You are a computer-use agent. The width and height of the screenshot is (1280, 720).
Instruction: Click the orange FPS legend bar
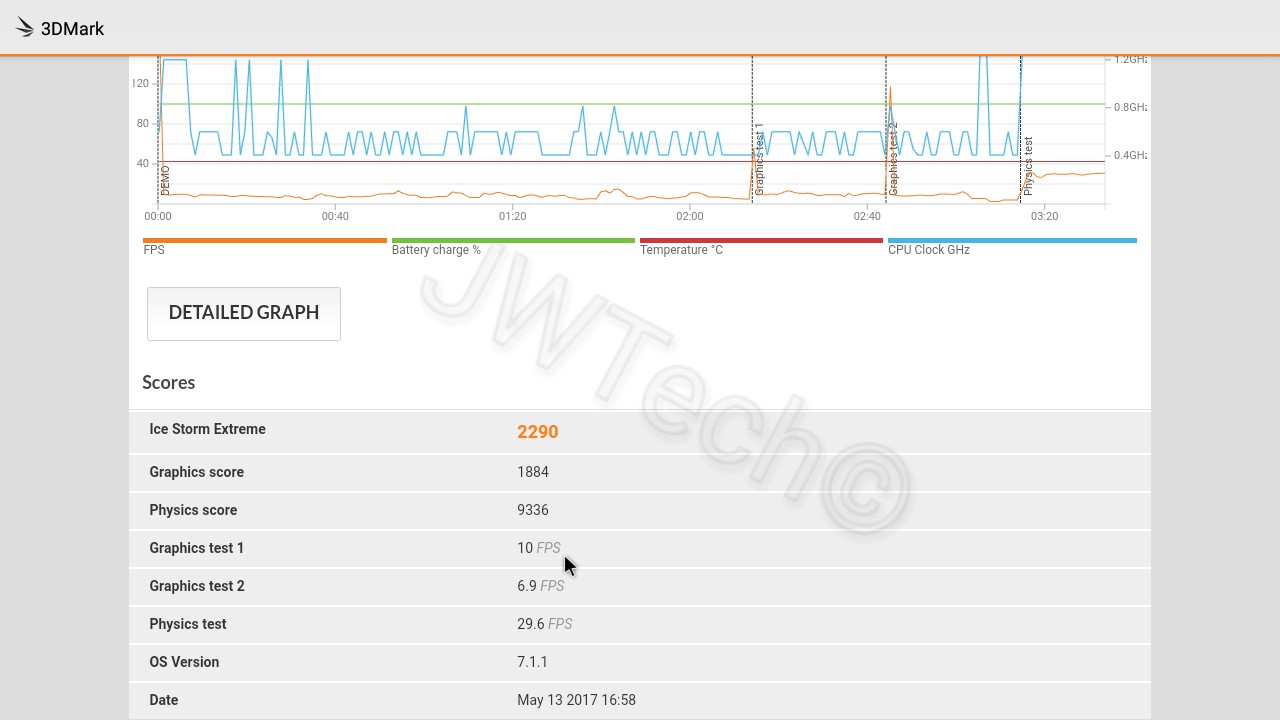pos(264,241)
